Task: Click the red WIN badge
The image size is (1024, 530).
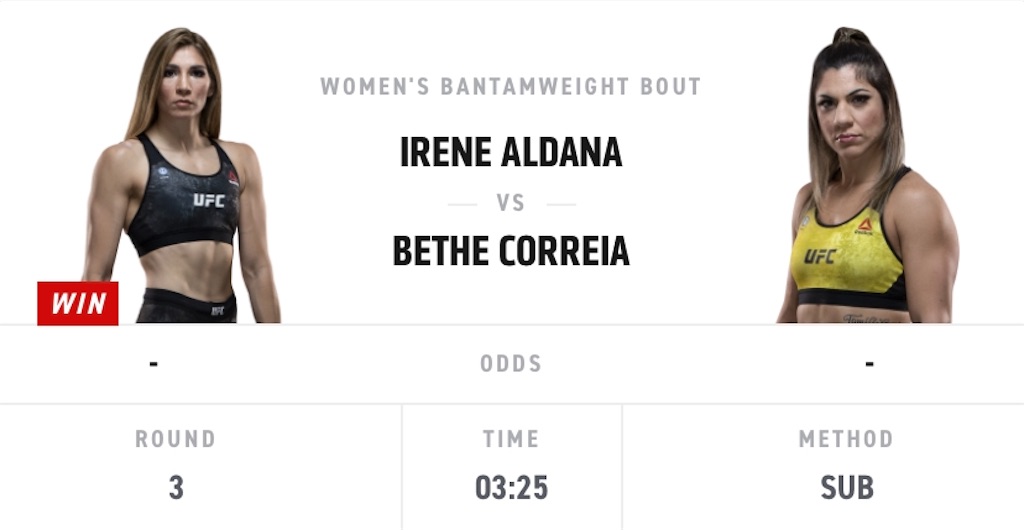Action: tap(78, 303)
